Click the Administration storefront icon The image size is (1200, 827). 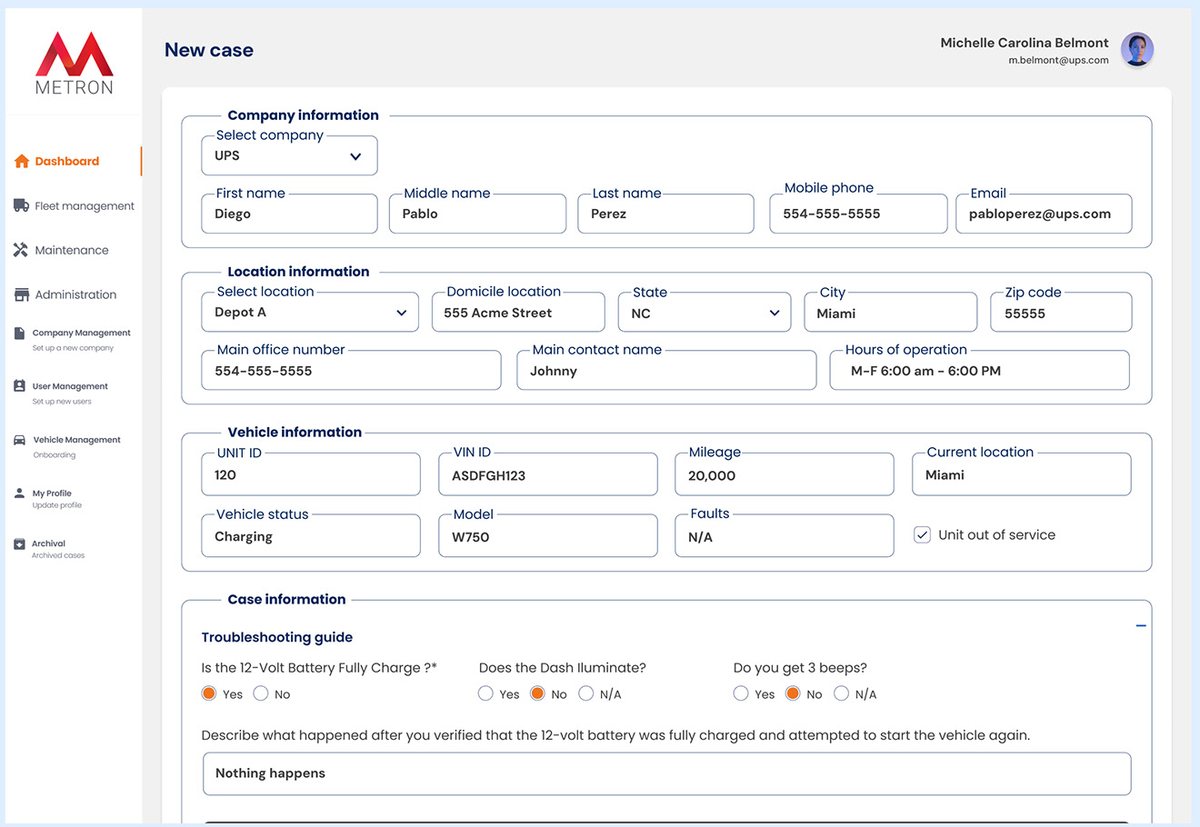coord(21,295)
